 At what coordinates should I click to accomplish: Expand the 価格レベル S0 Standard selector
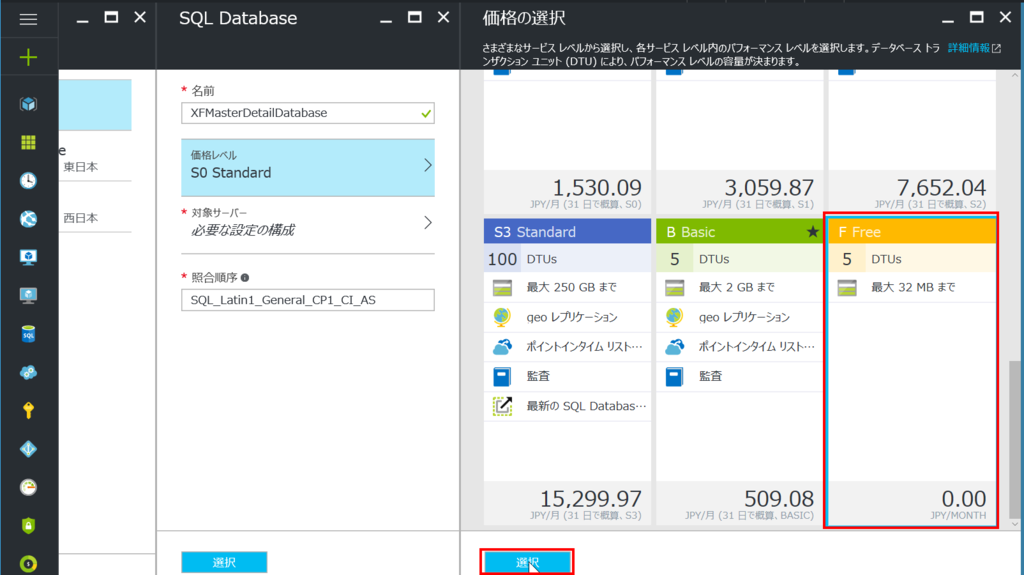coord(308,167)
